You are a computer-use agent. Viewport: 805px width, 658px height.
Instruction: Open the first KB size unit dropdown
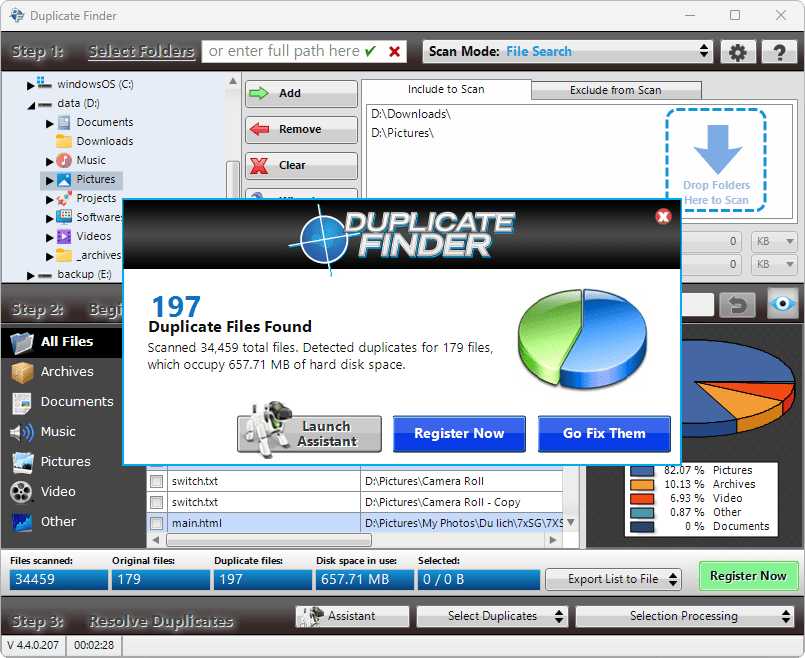pos(774,241)
